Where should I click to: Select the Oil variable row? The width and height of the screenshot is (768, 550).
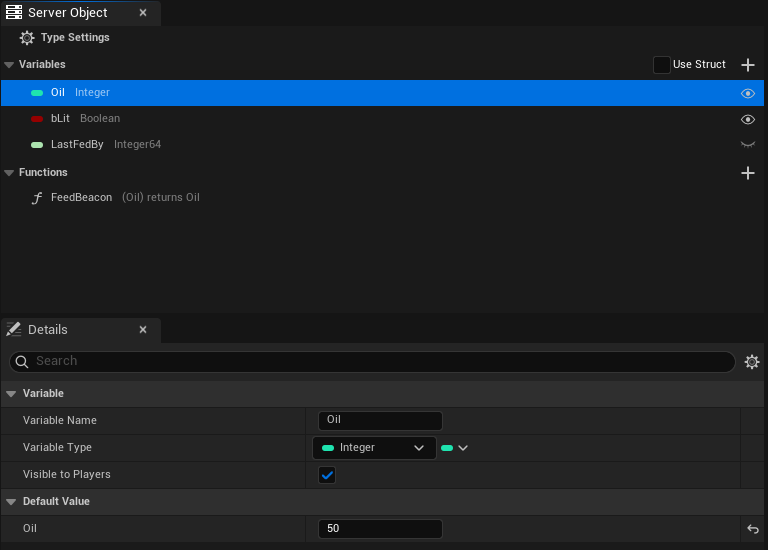click(382, 93)
